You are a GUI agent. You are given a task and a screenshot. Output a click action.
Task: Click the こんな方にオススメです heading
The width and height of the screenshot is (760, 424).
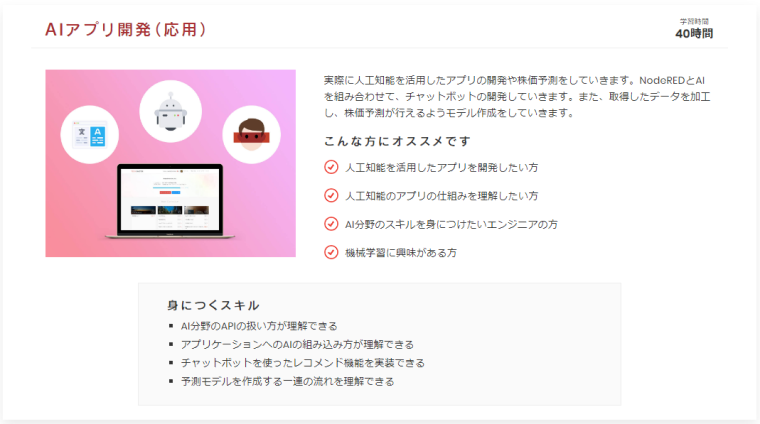click(x=397, y=141)
